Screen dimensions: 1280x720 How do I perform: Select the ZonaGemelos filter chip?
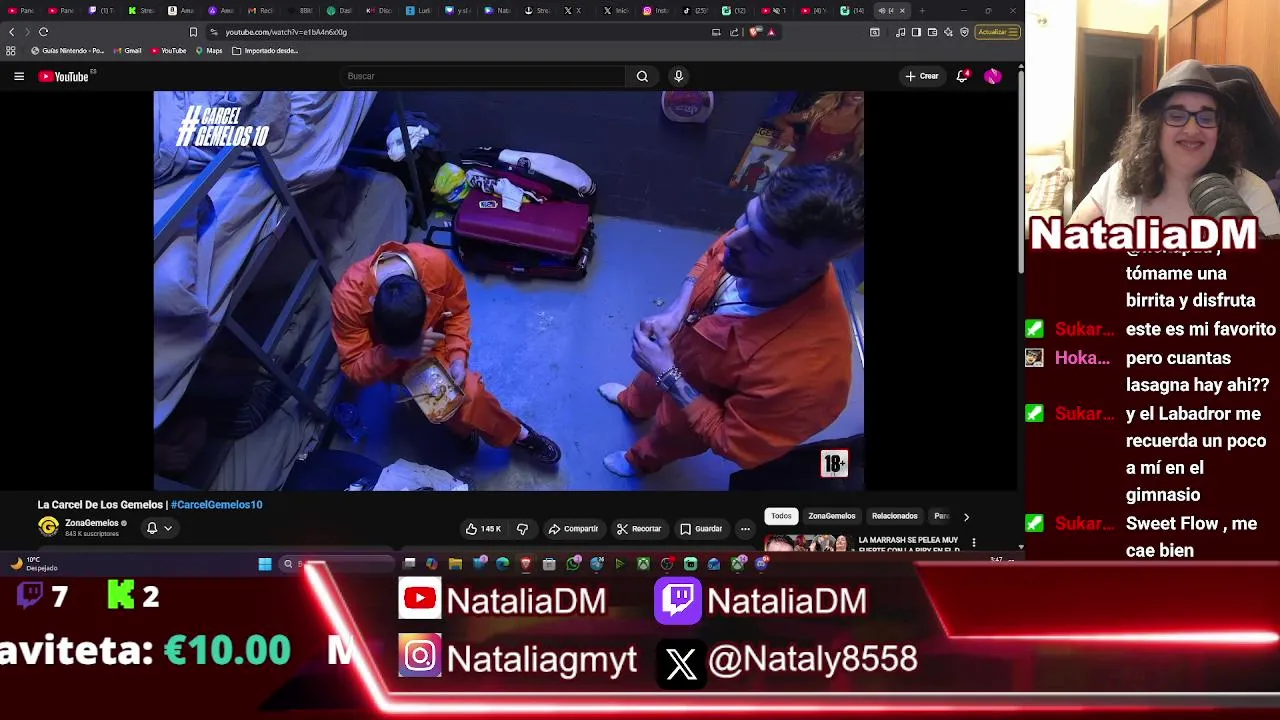(x=832, y=516)
